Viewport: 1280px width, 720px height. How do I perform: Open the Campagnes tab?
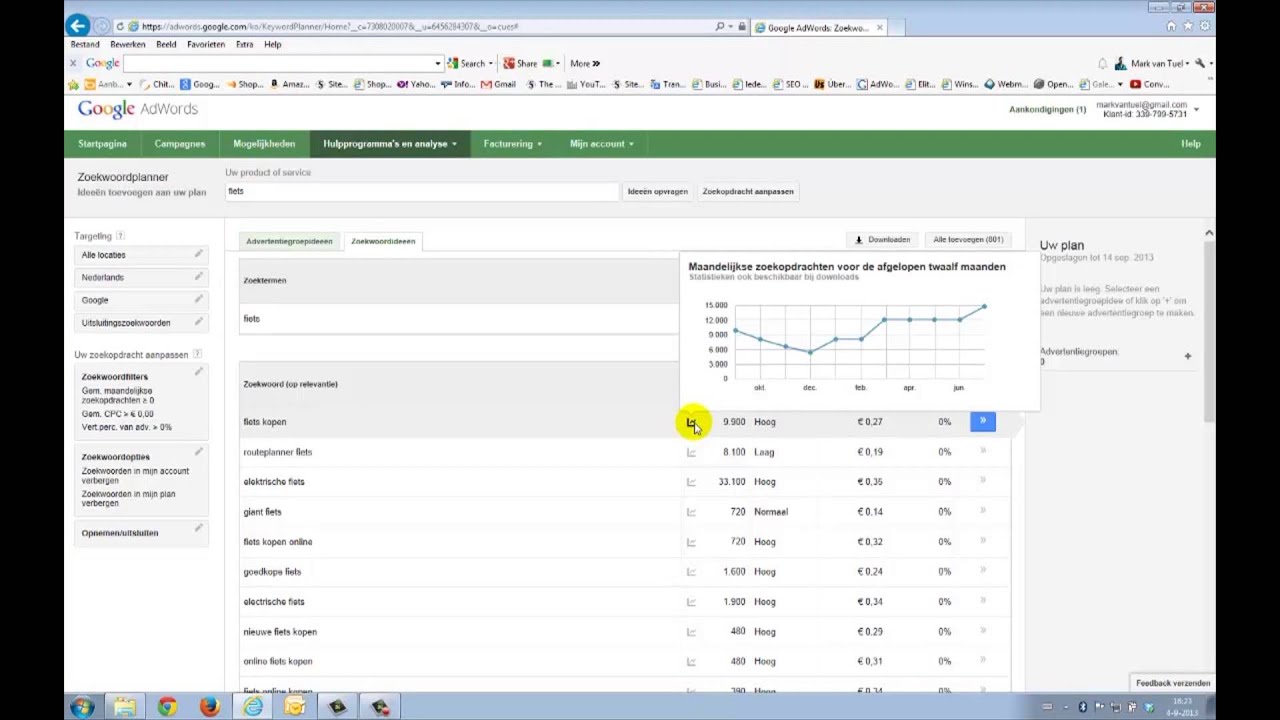(x=180, y=144)
